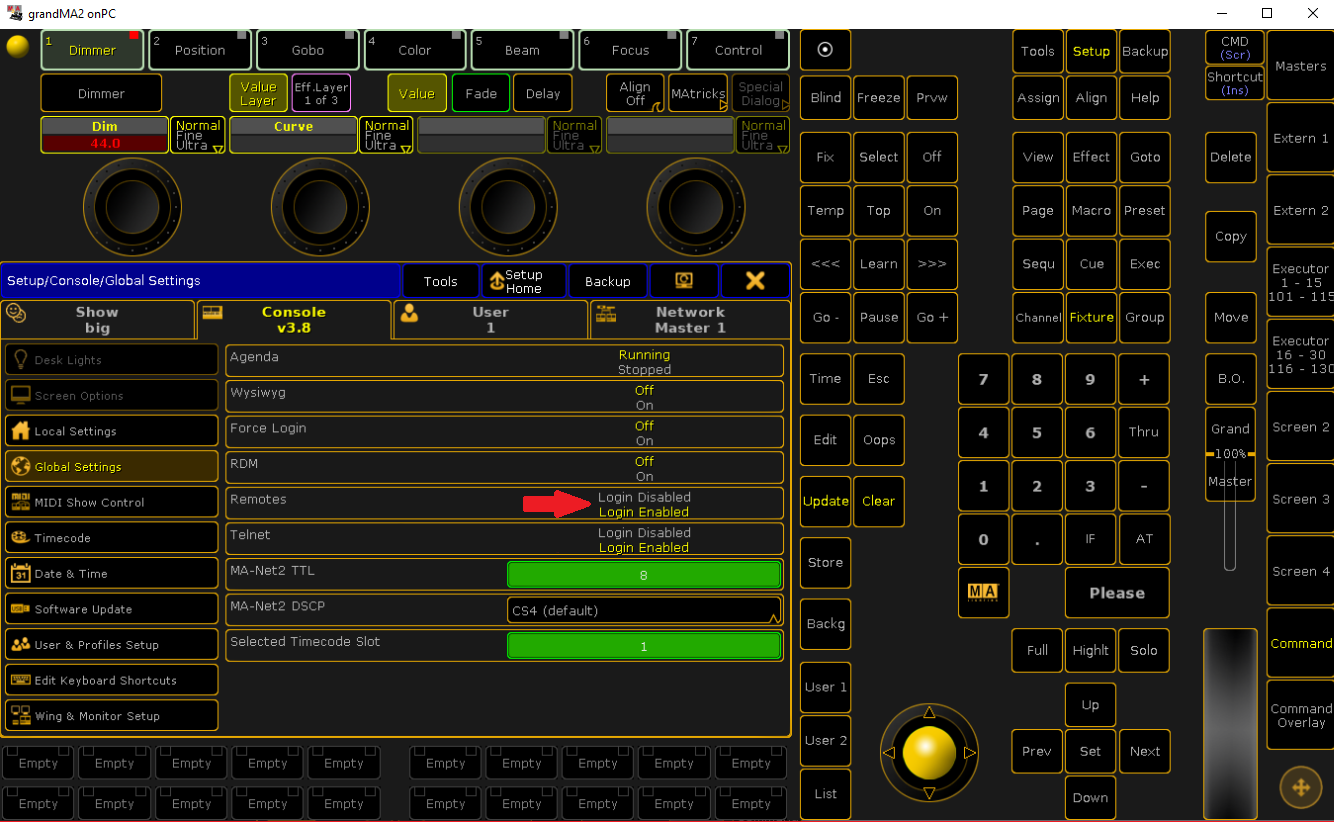Open Dim encoder Normal/Fine/Ultra resolution menu
Image resolution: width=1334 pixels, height=822 pixels.
tap(197, 135)
